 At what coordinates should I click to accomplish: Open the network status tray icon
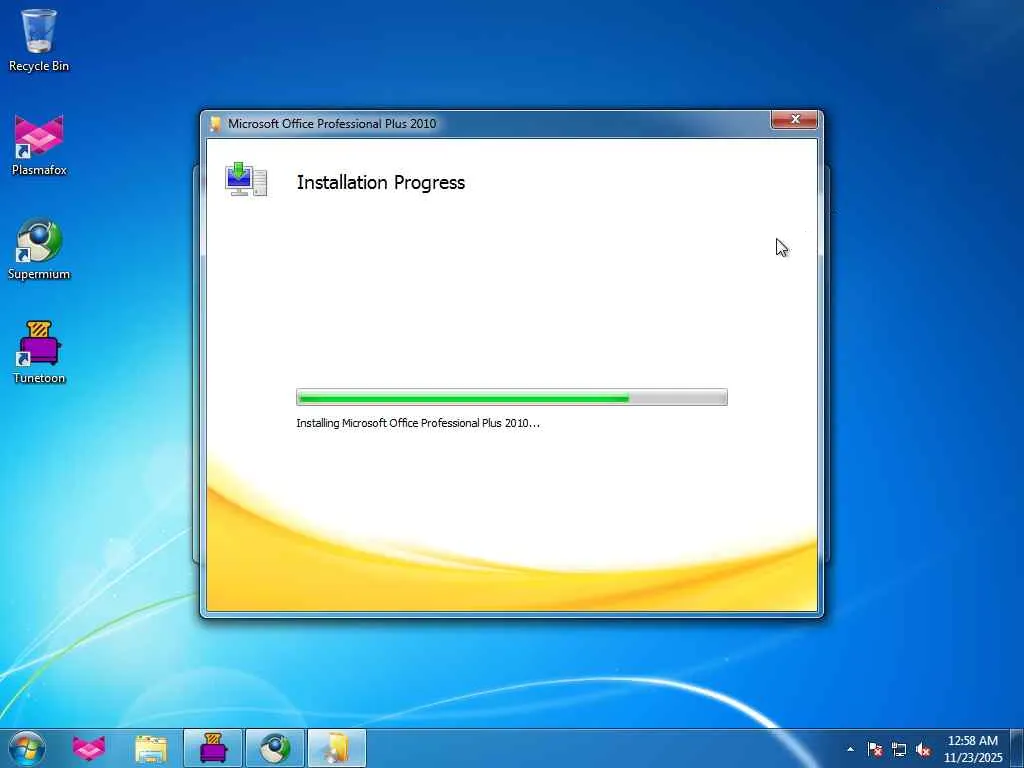pyautogui.click(x=899, y=749)
